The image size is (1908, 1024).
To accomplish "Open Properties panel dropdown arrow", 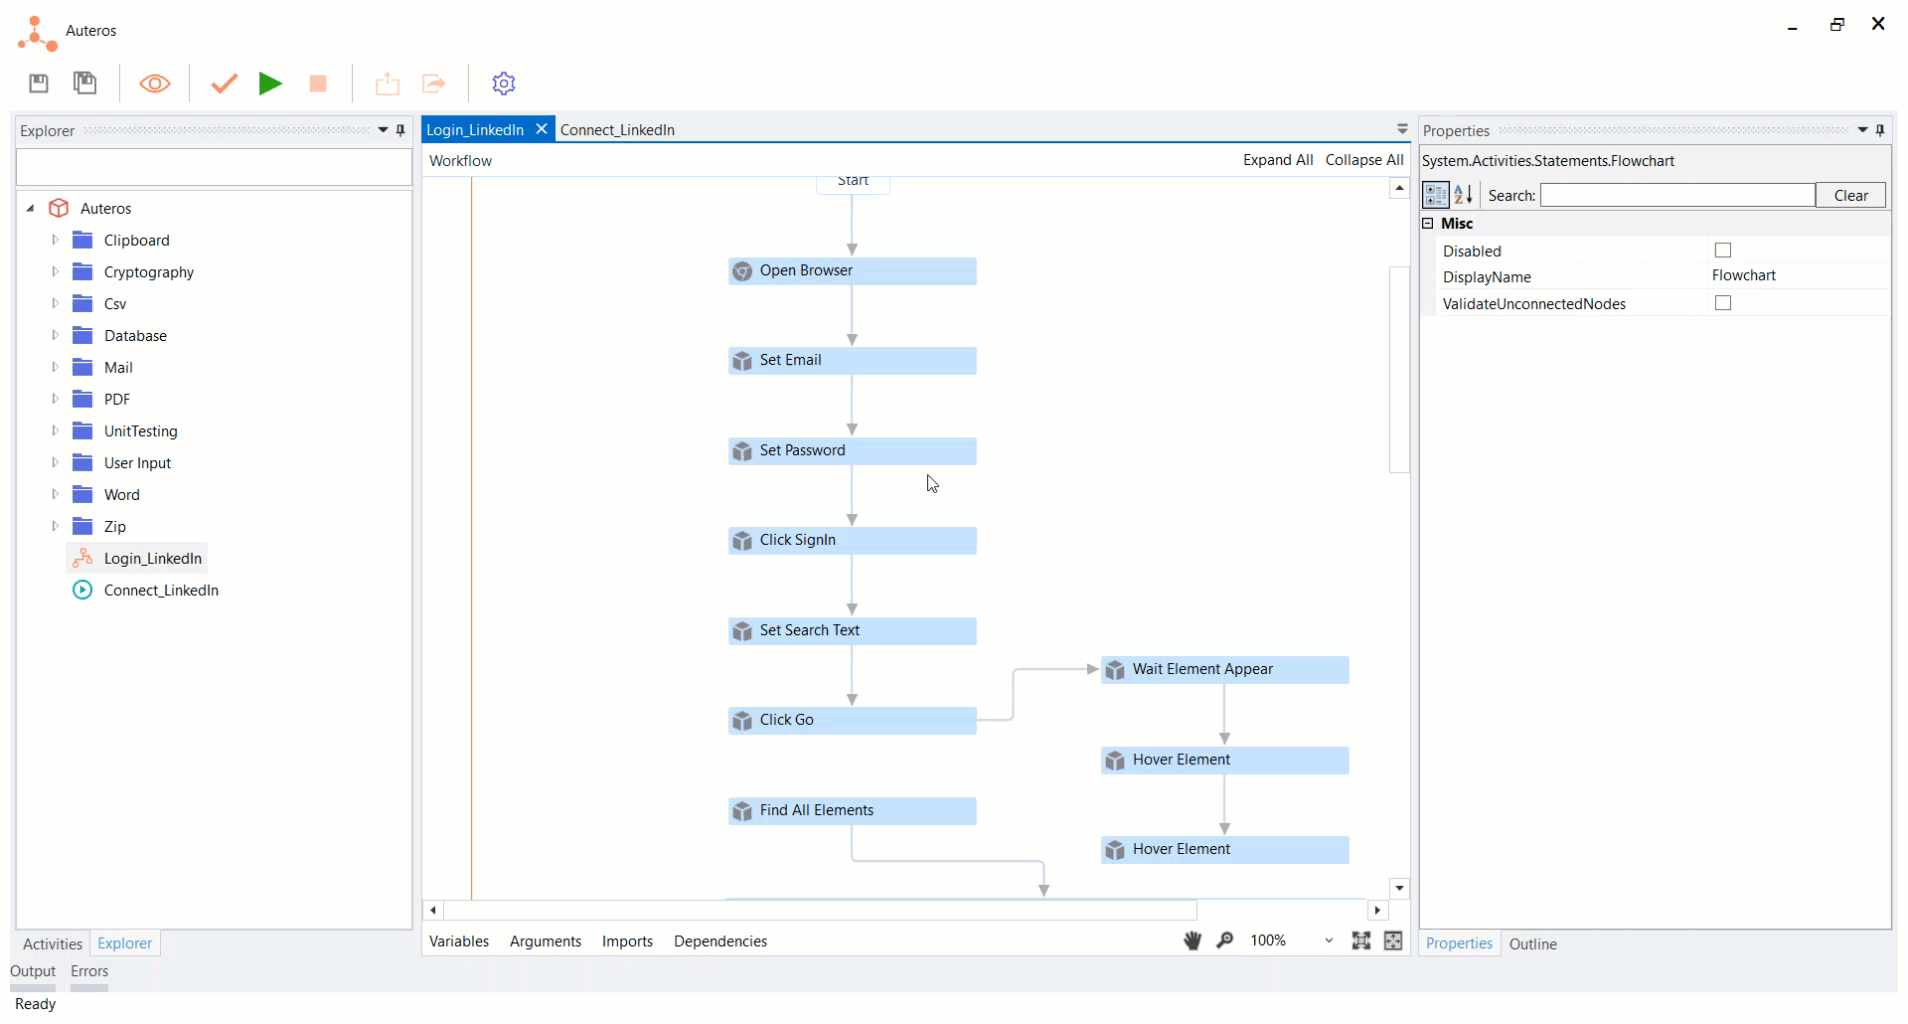I will (x=1862, y=130).
